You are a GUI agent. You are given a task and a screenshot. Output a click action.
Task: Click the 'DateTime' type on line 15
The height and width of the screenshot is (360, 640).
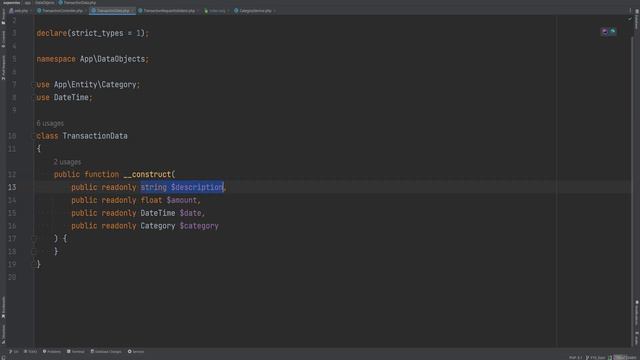tap(158, 213)
